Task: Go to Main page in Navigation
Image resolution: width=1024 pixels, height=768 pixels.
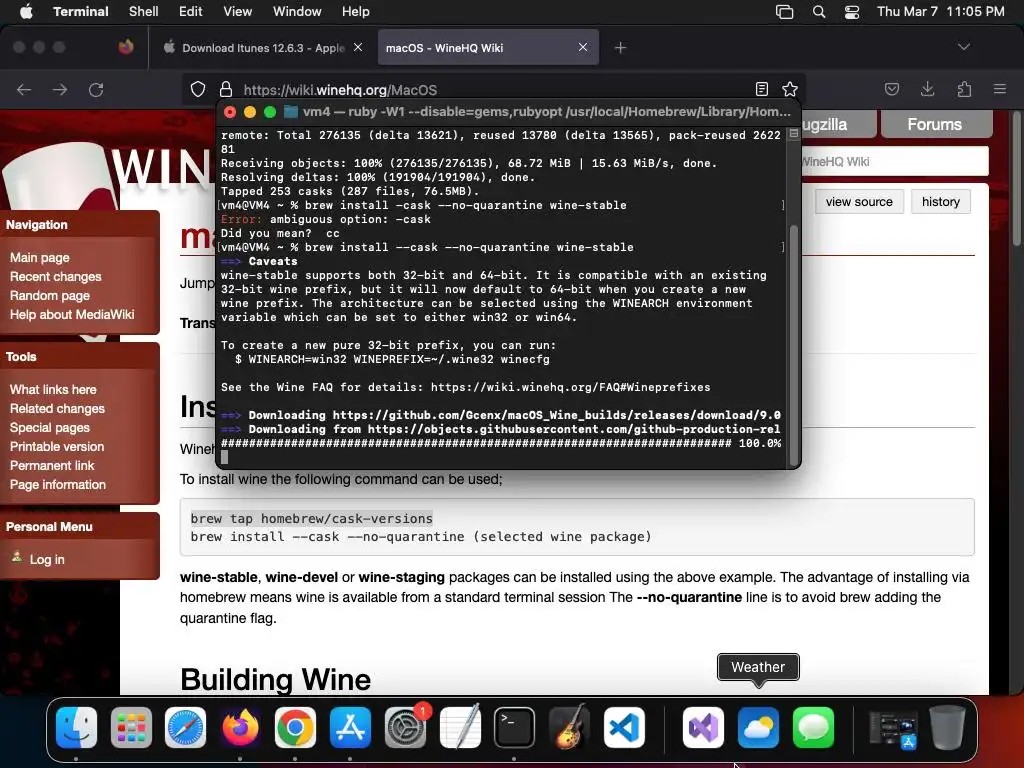Action: tap(39, 257)
